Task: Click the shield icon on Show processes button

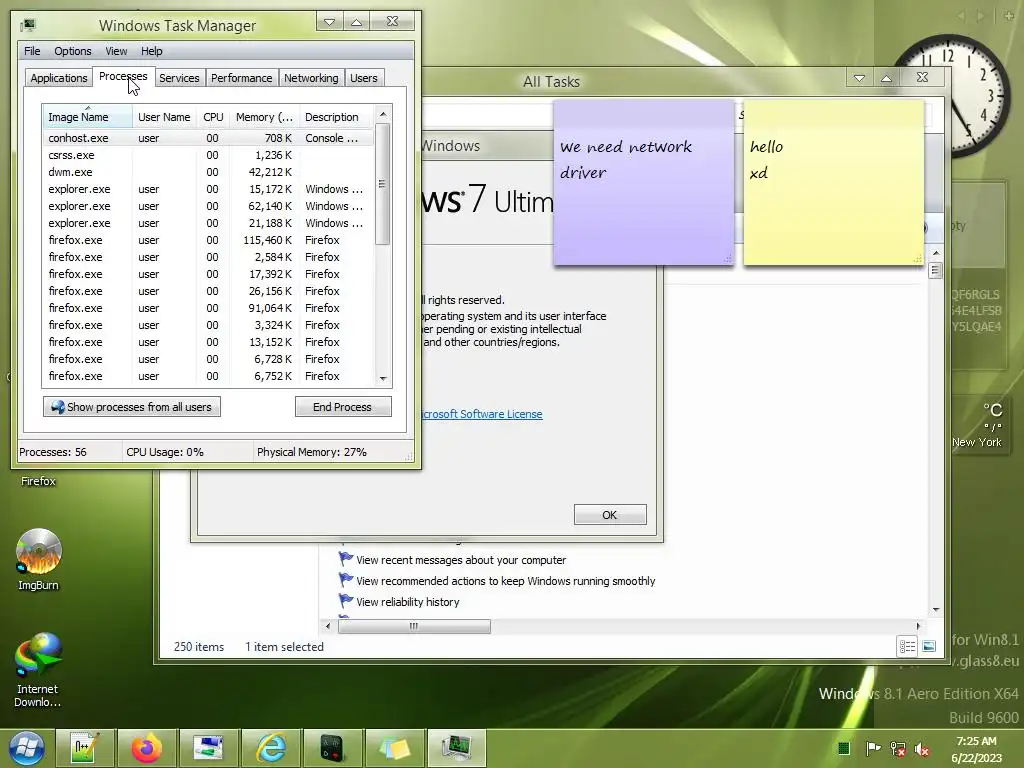Action: click(x=57, y=407)
